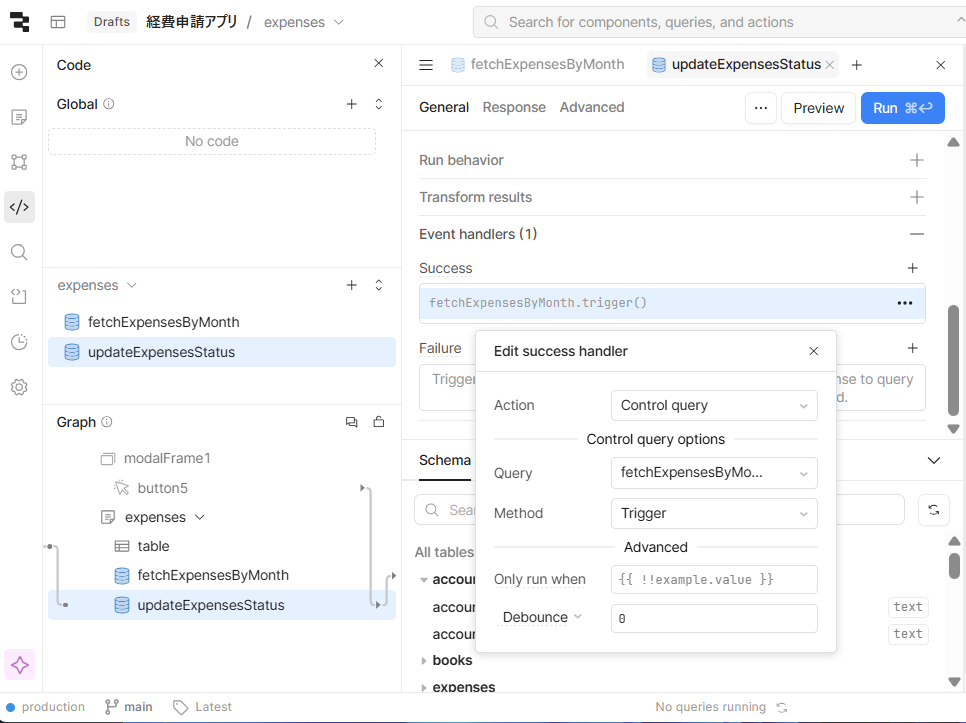Click the Preview button
966x723 pixels.
click(x=818, y=108)
